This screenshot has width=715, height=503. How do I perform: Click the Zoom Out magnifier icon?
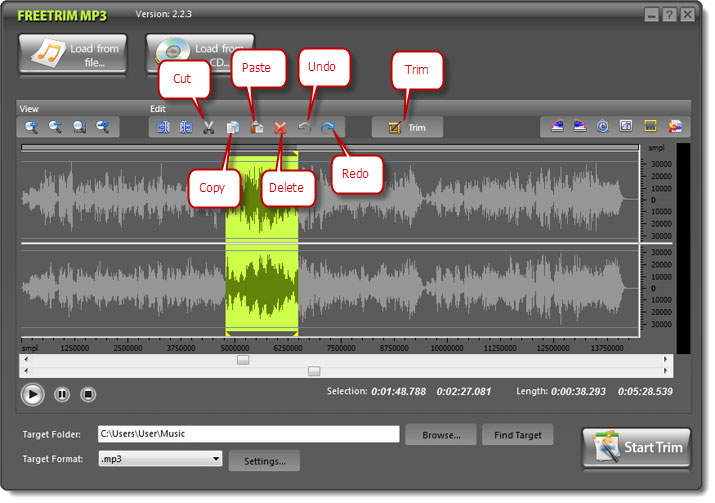point(55,127)
